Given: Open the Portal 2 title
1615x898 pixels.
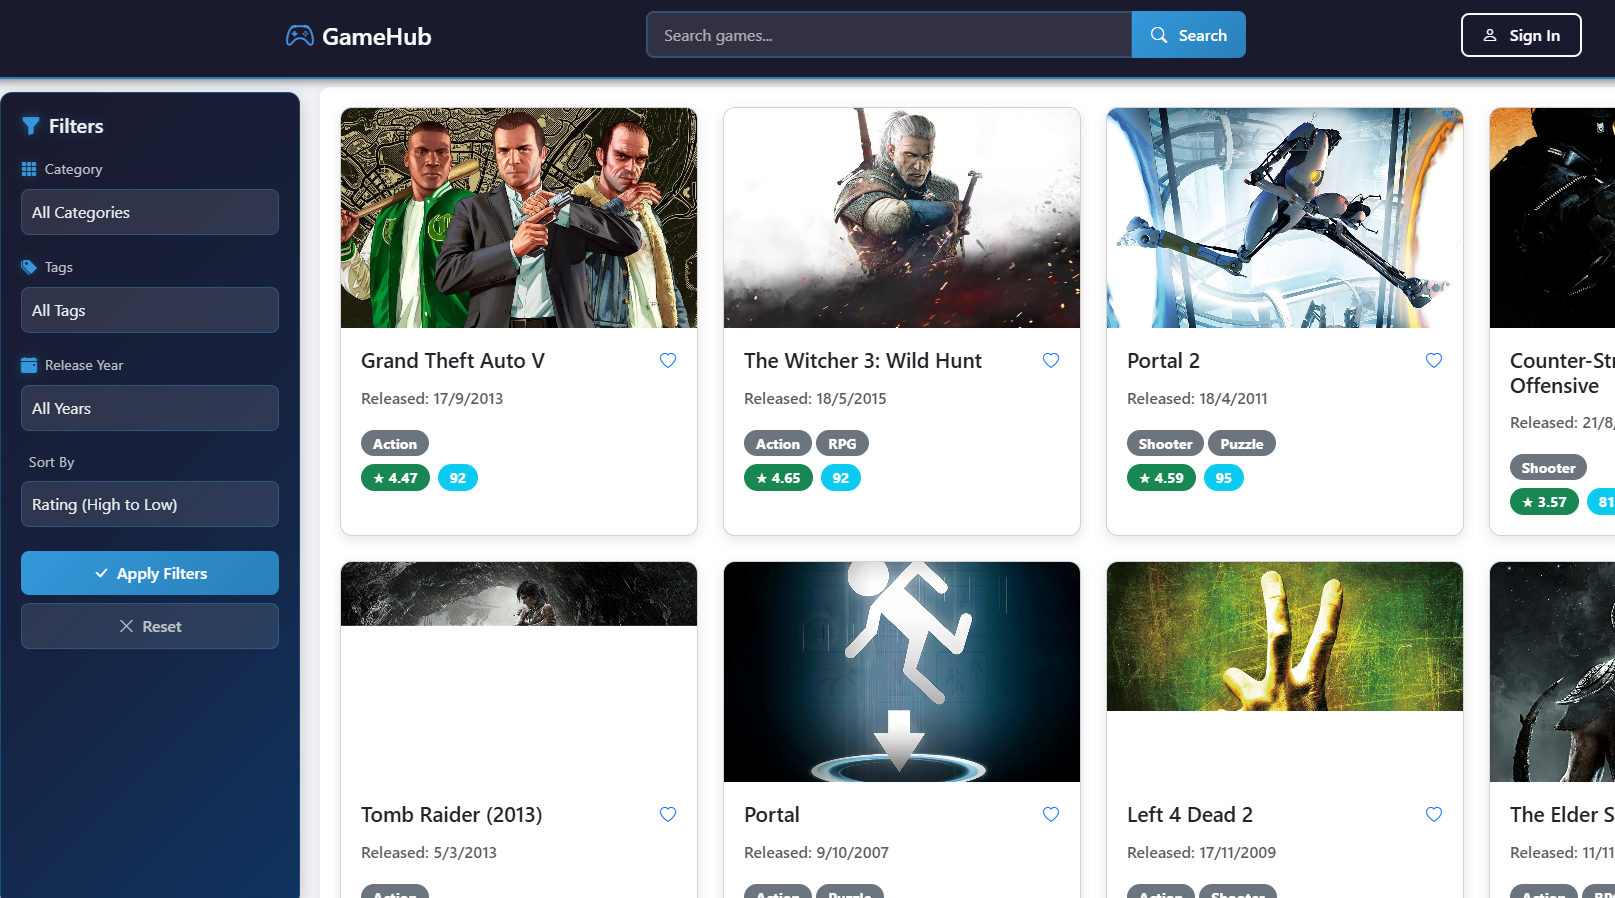Looking at the screenshot, I should pyautogui.click(x=1163, y=361).
